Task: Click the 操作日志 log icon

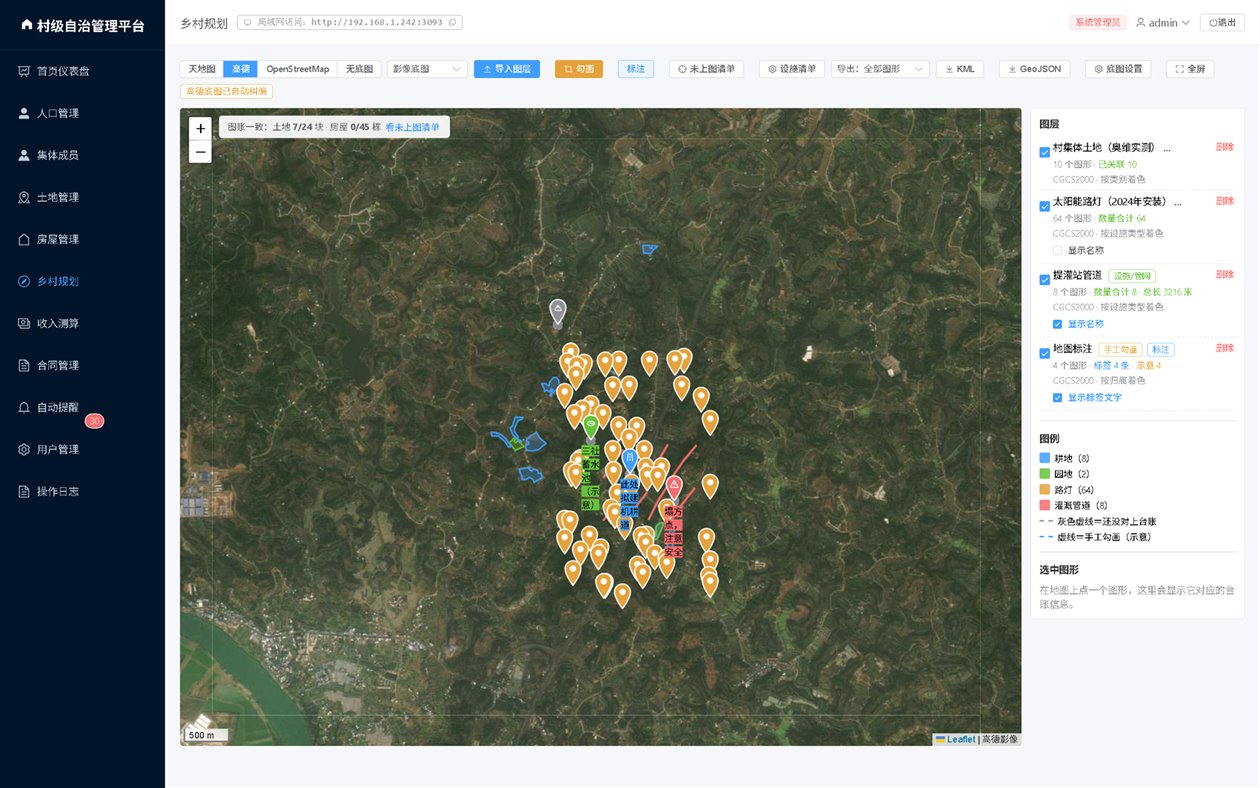Action: [x=24, y=491]
